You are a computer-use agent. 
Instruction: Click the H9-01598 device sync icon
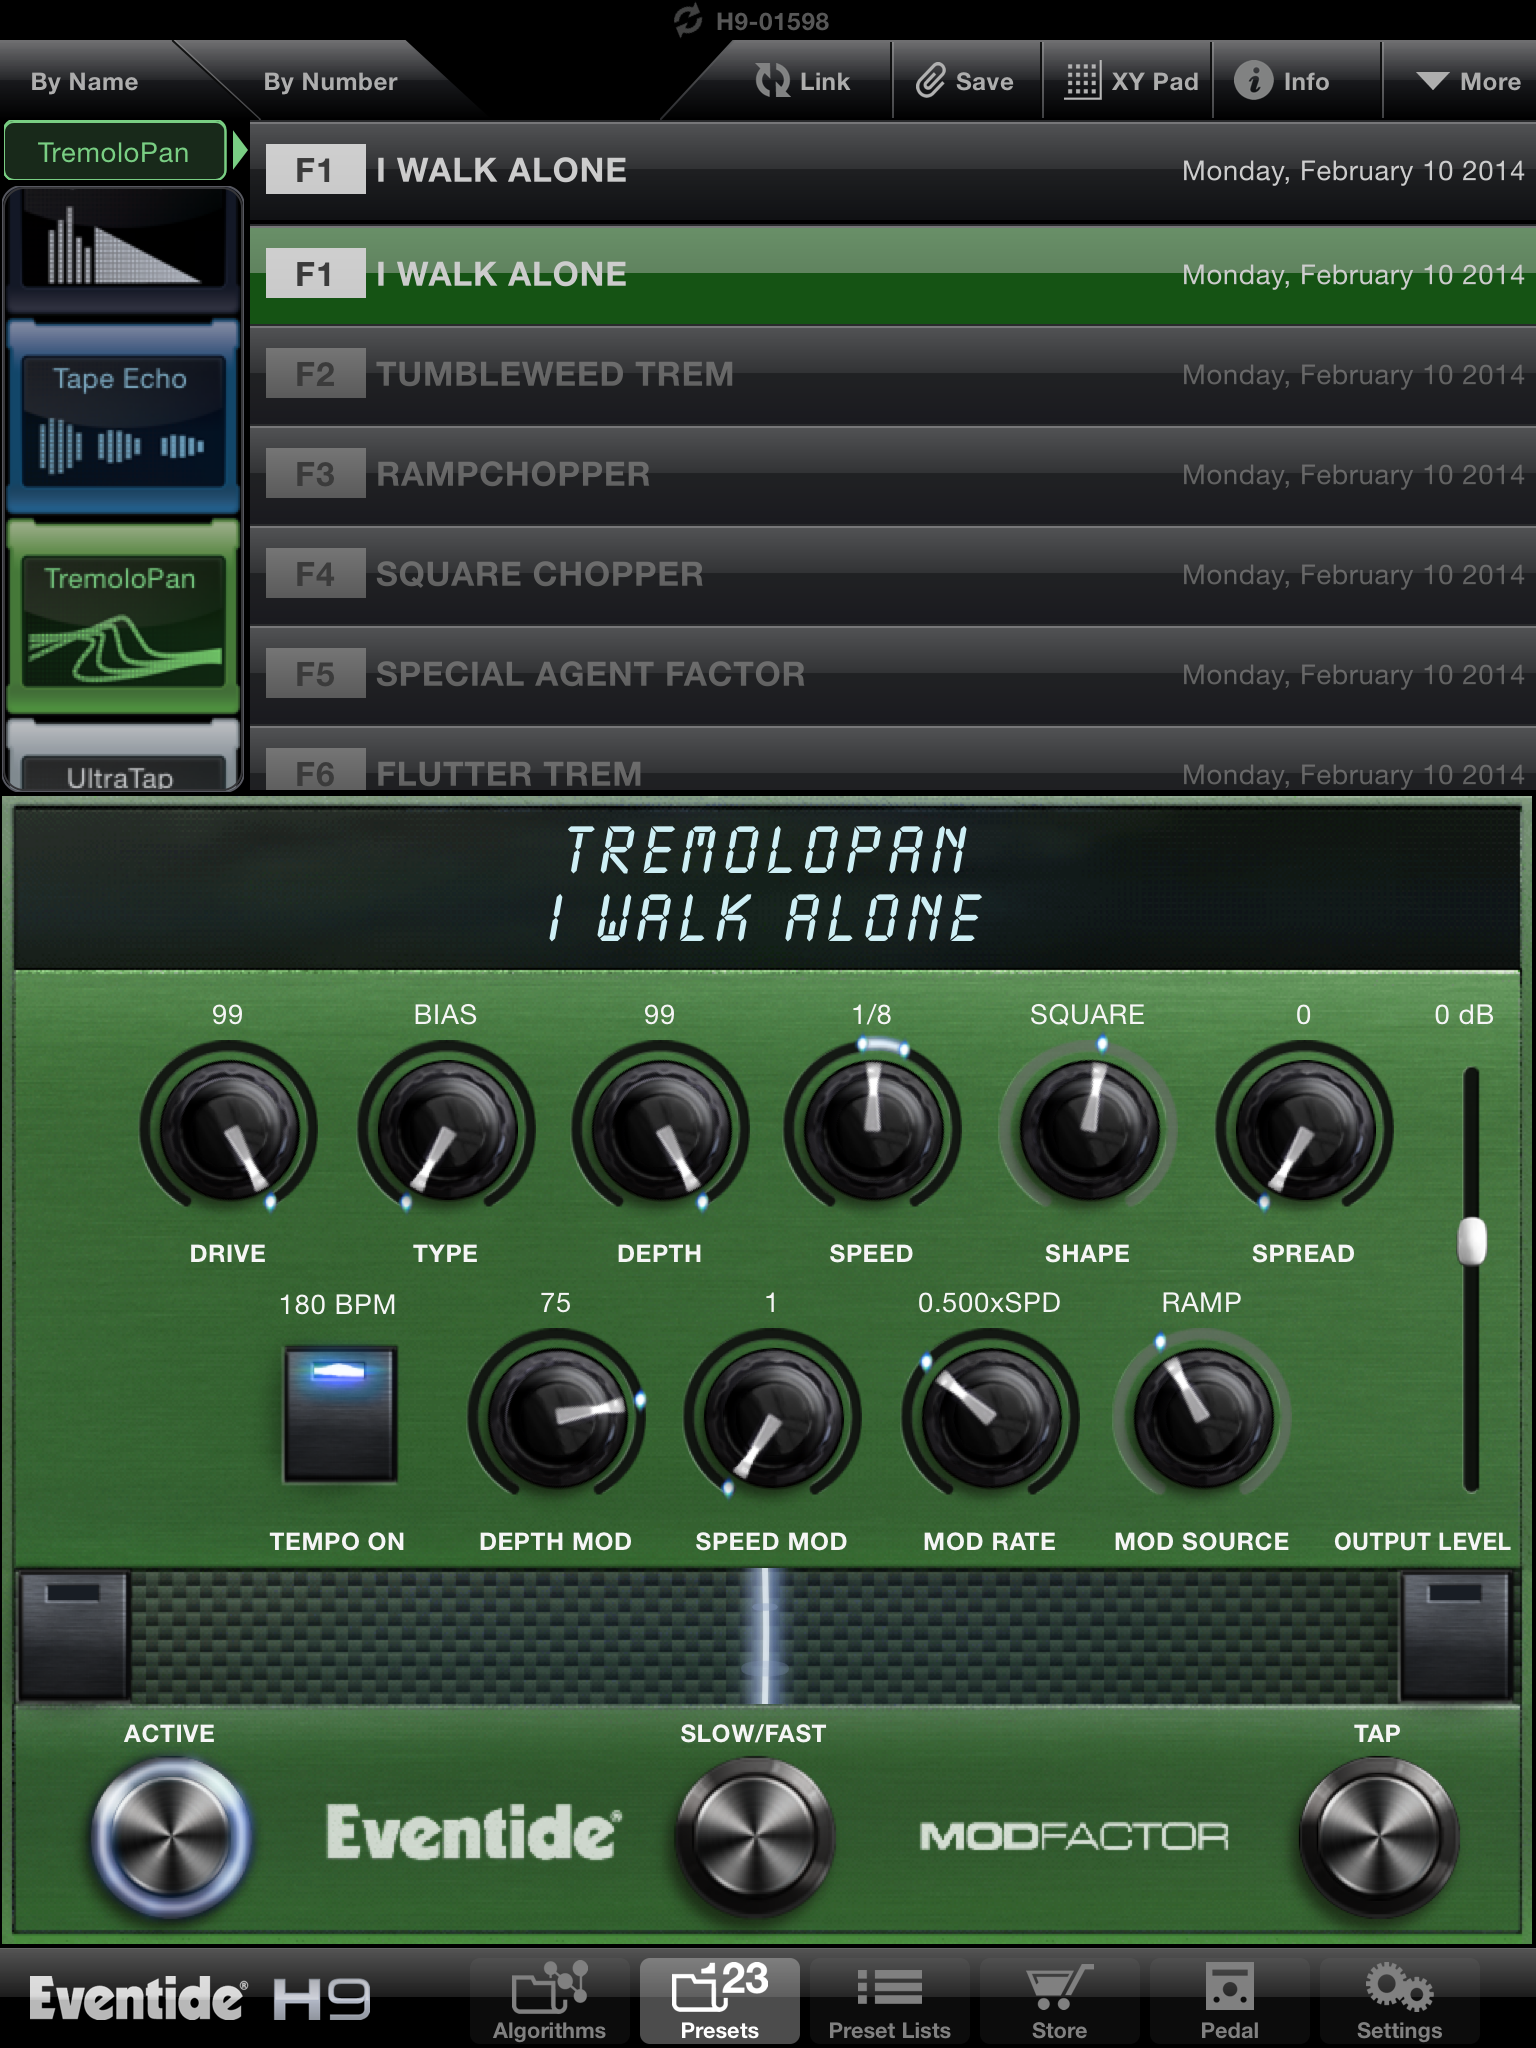coord(688,20)
